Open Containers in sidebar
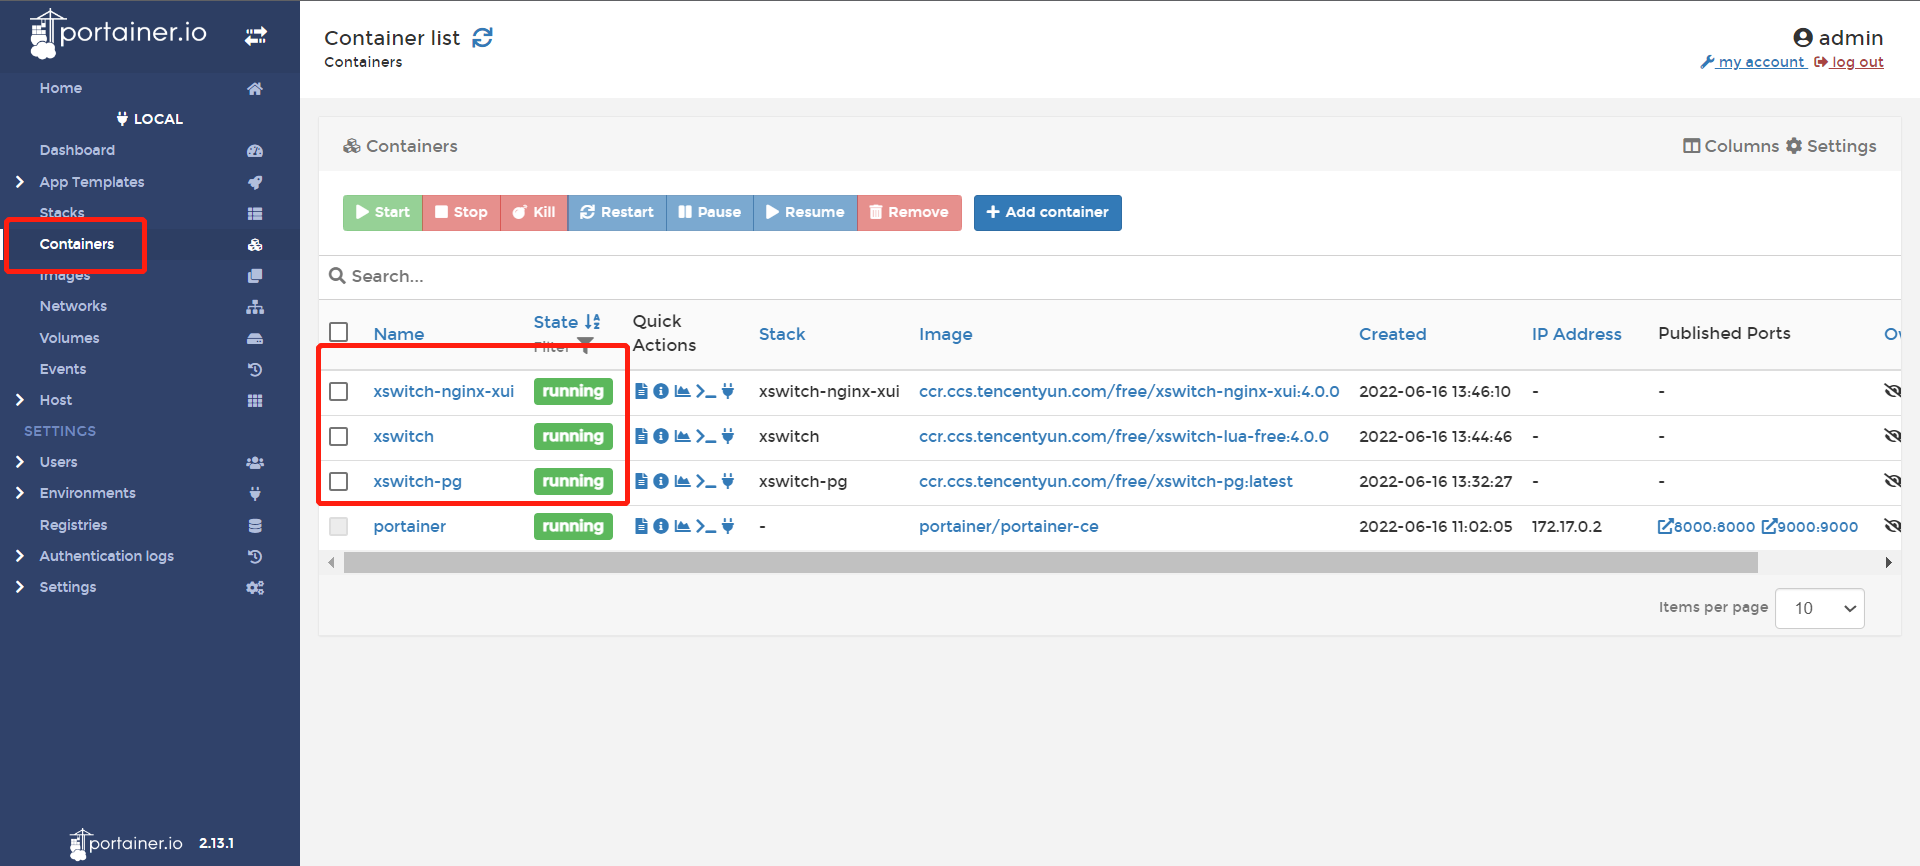This screenshot has height=866, width=1920. [77, 244]
